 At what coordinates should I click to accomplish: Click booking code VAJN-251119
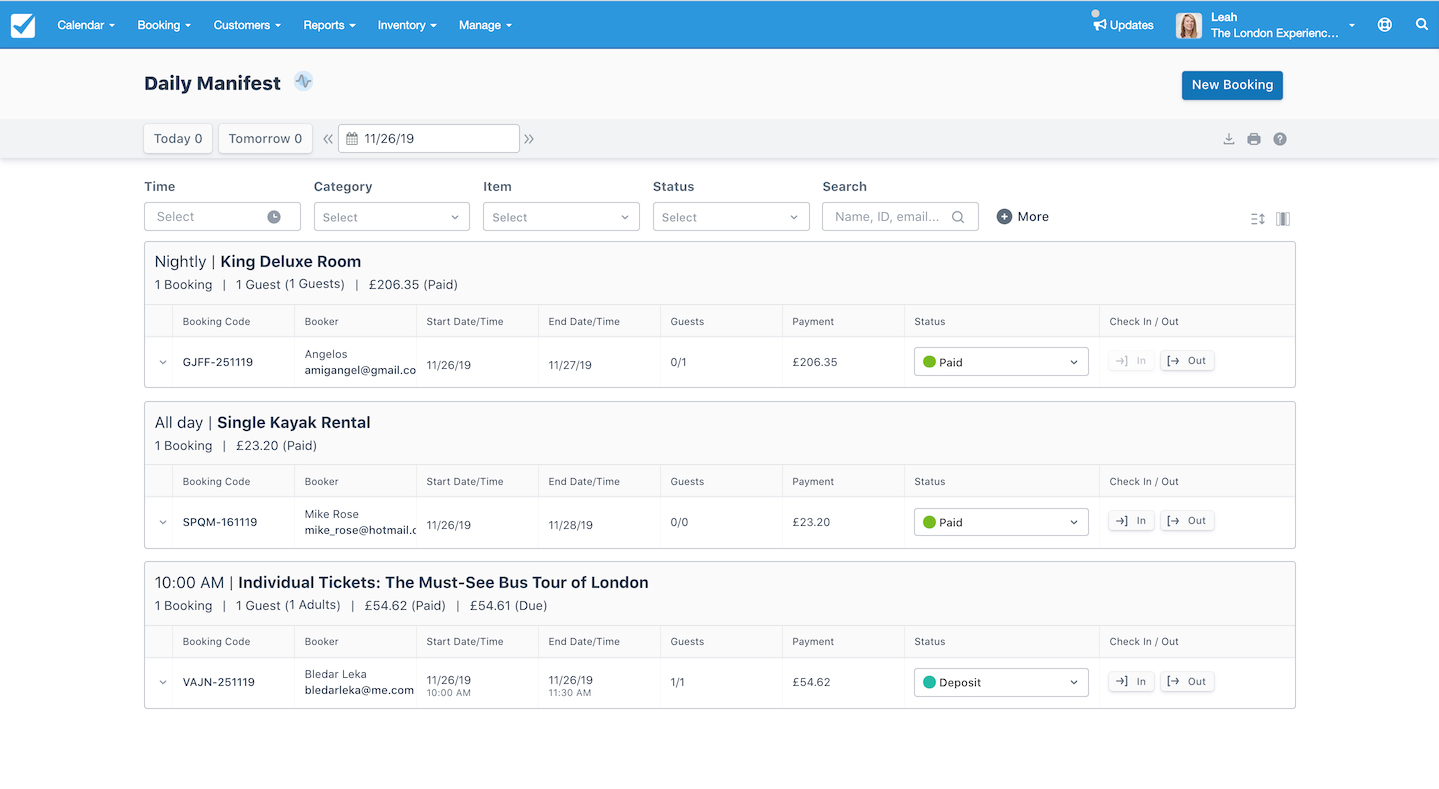click(x=219, y=682)
